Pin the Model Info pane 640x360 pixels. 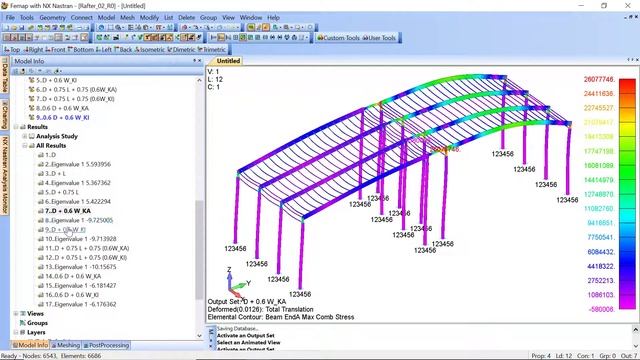click(194, 61)
